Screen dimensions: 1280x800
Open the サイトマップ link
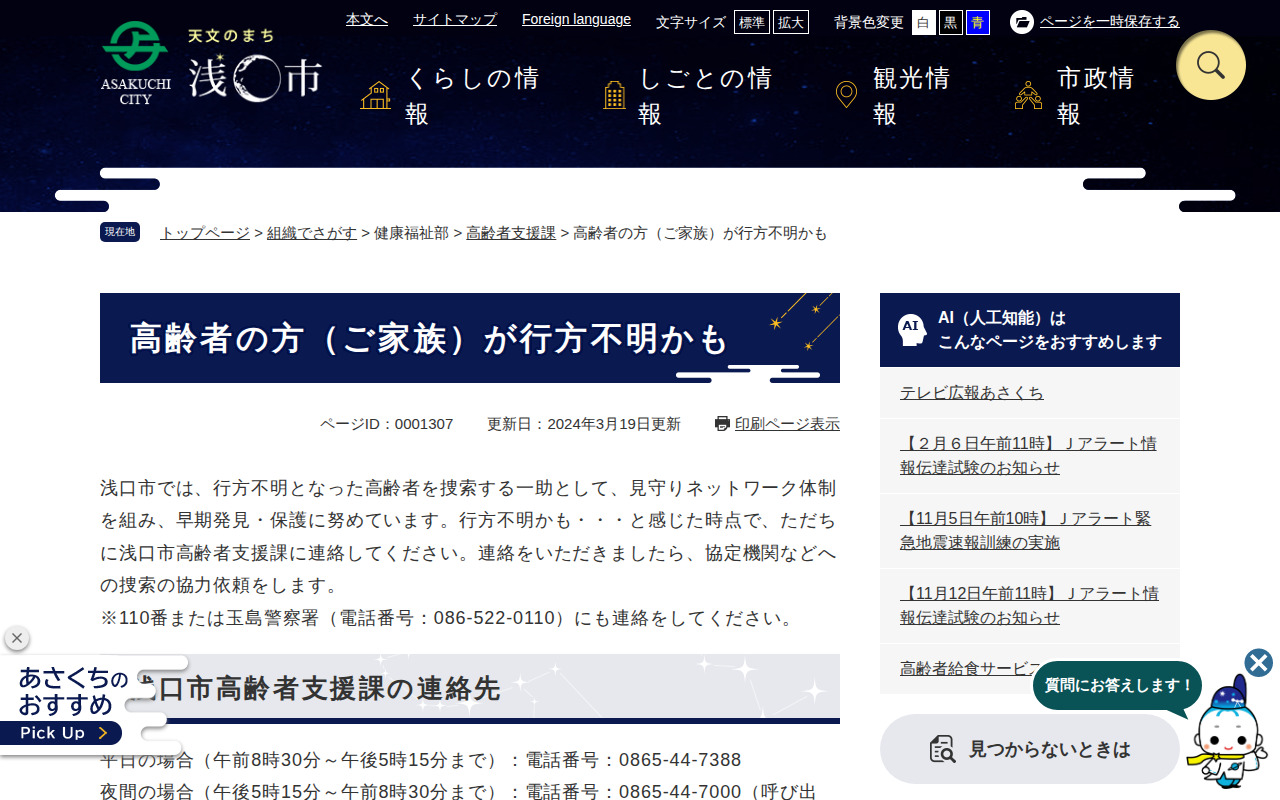pyautogui.click(x=455, y=19)
